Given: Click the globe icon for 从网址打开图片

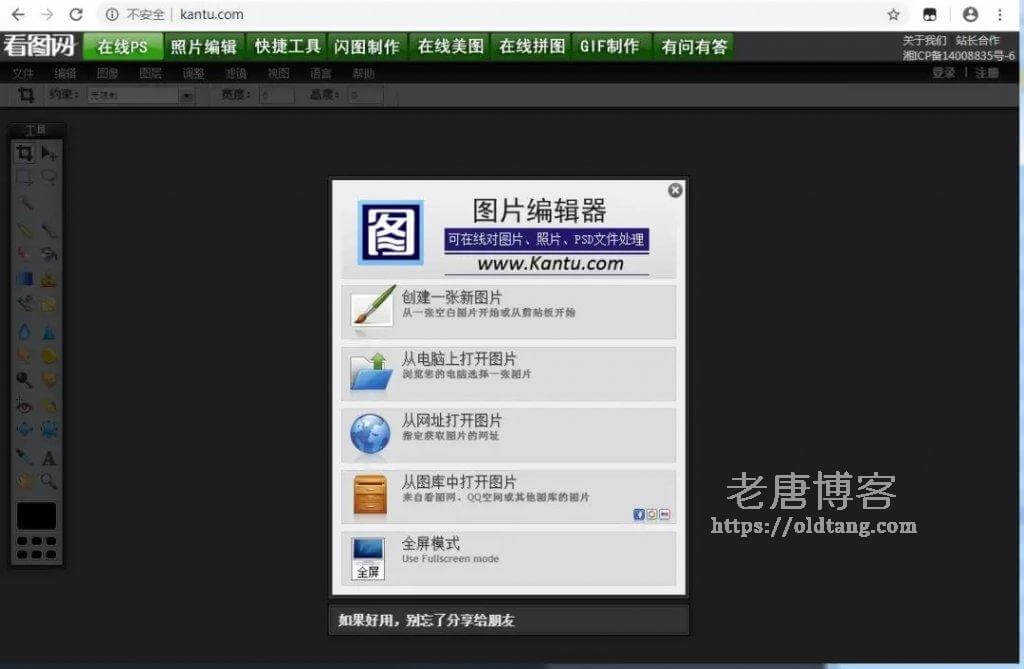Looking at the screenshot, I should tap(371, 435).
